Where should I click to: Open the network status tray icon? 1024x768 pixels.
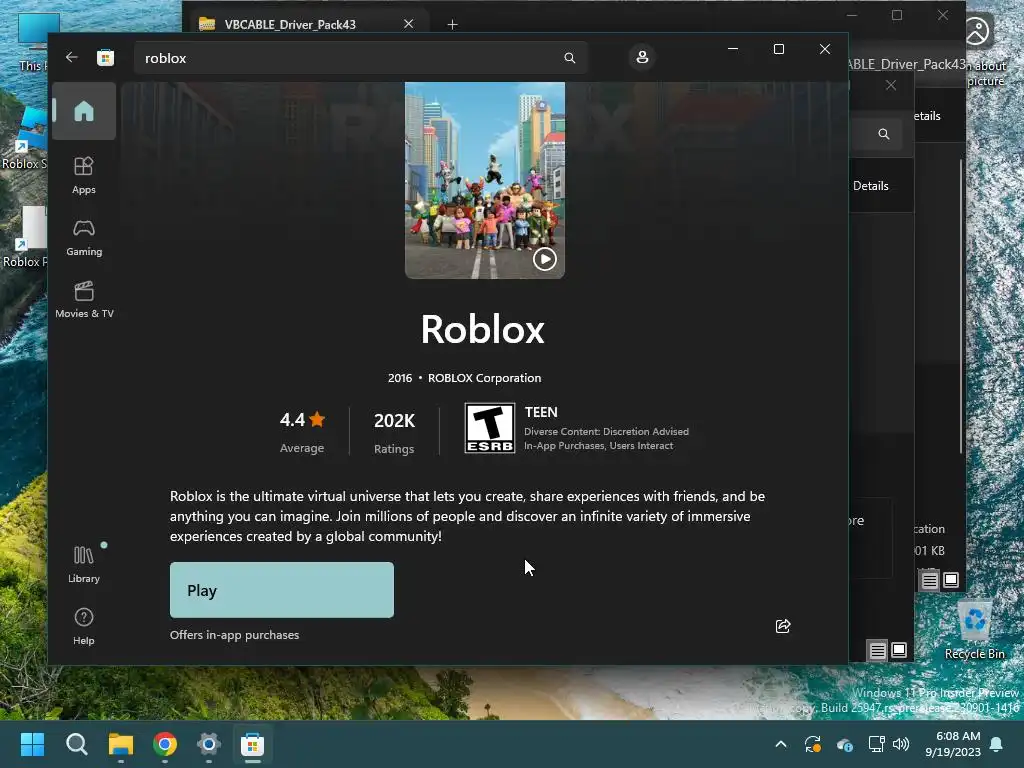tap(876, 744)
